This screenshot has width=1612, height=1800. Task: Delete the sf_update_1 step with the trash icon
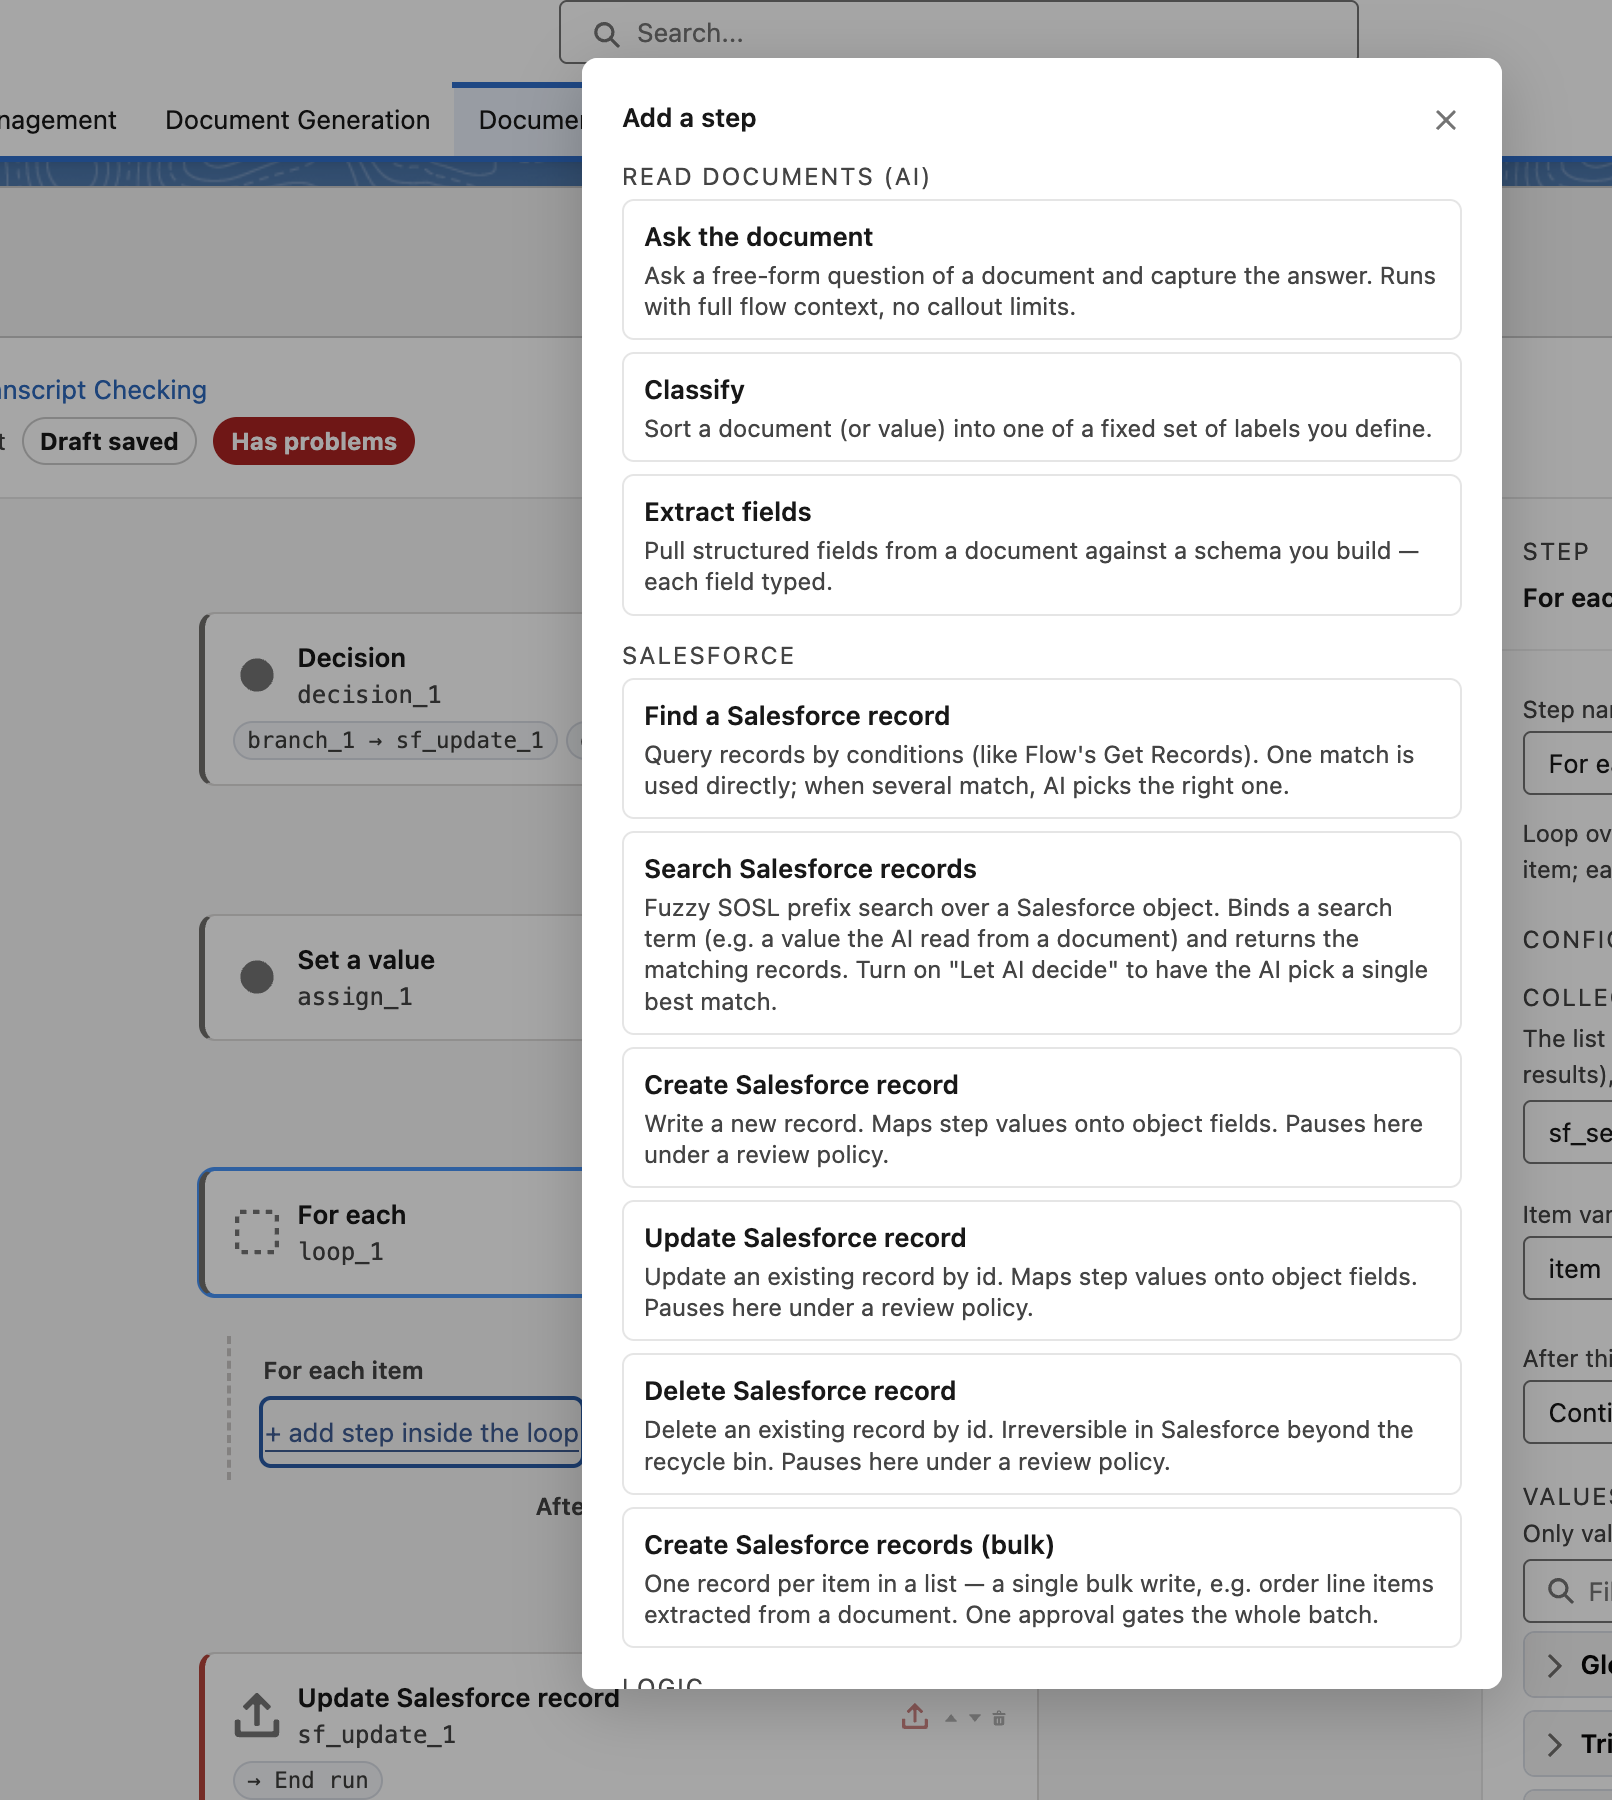(x=999, y=1718)
